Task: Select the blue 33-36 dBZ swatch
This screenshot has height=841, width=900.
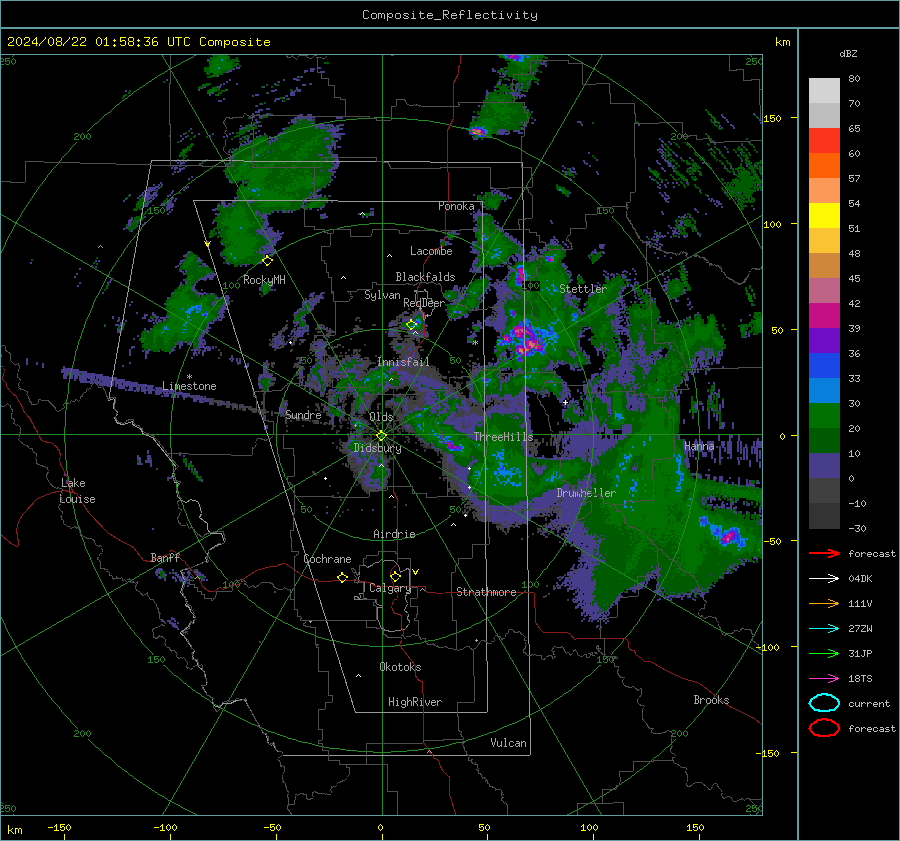Action: click(x=824, y=365)
